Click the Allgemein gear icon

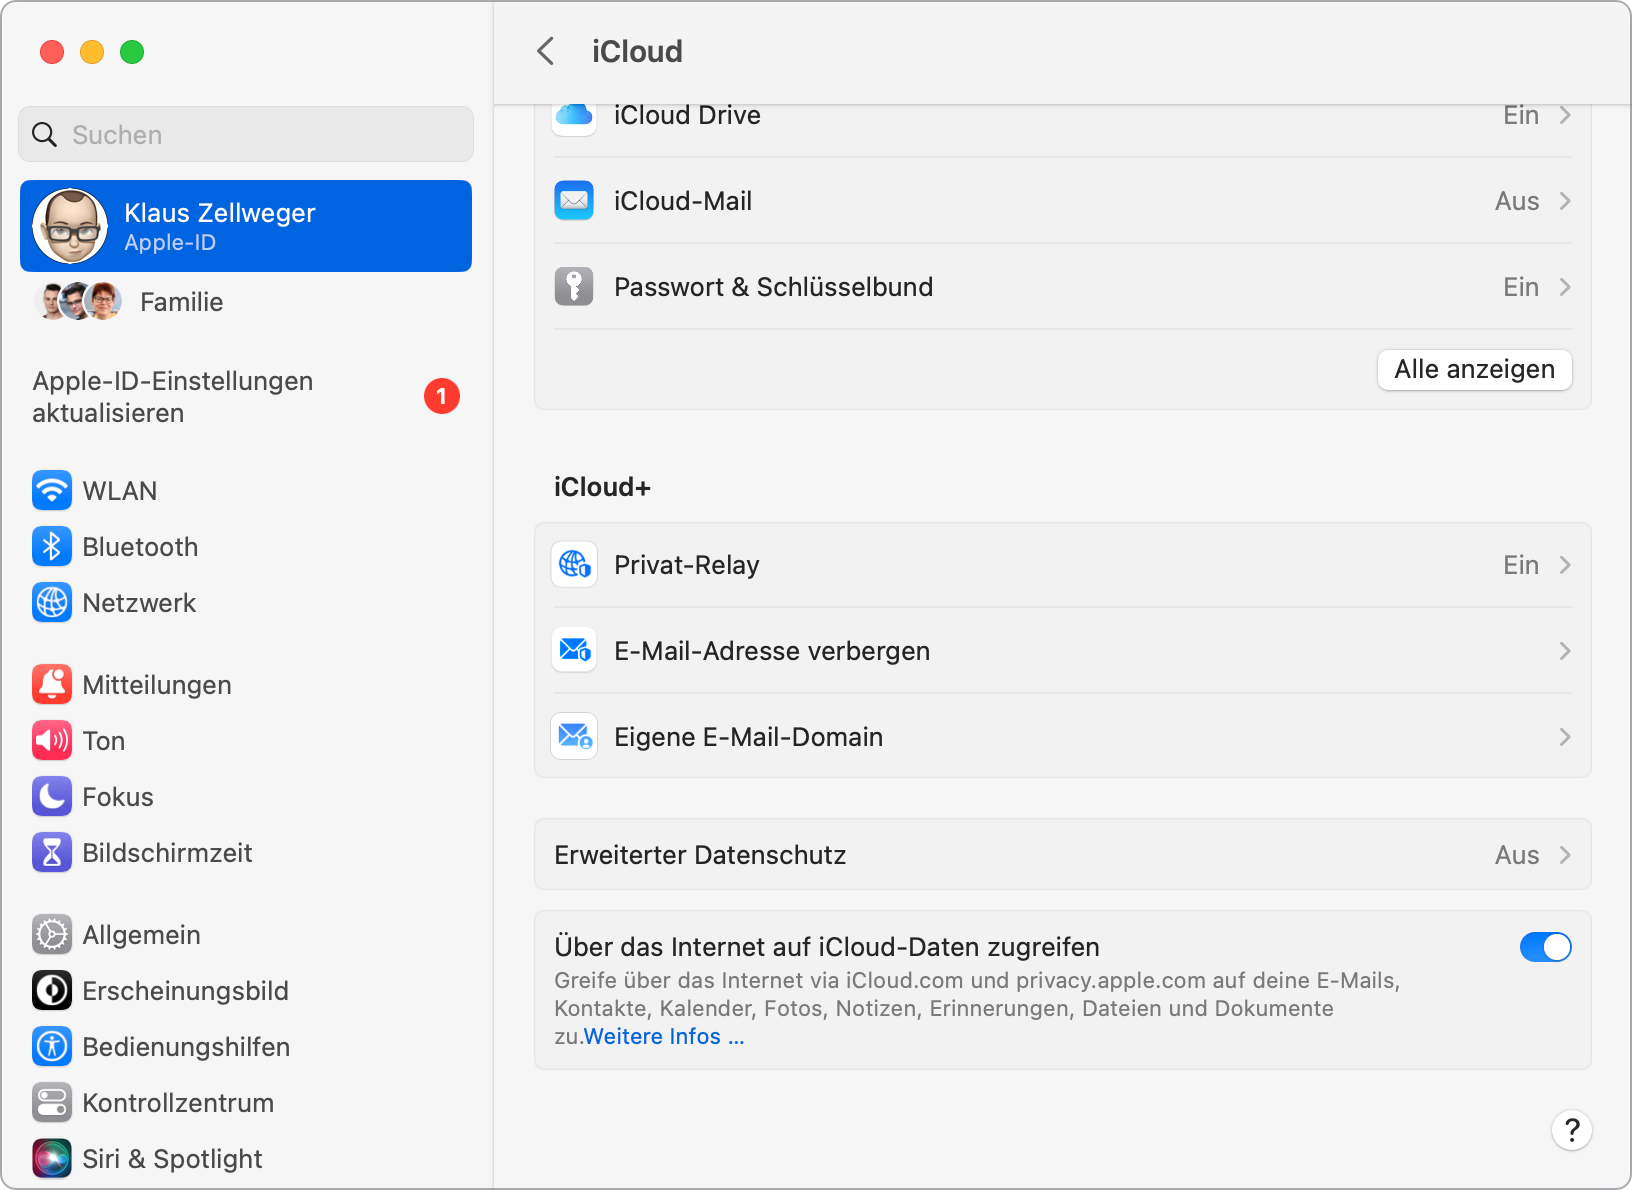point(52,935)
